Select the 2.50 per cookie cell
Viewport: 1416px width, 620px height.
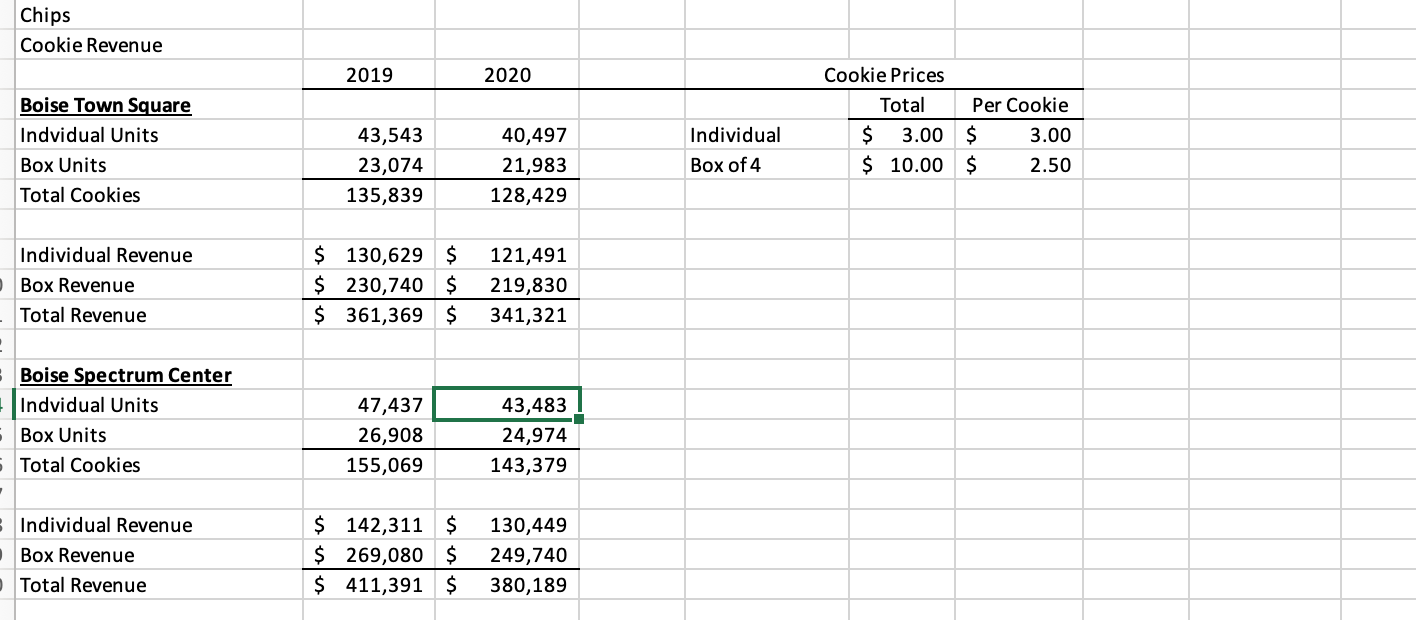[x=1019, y=165]
